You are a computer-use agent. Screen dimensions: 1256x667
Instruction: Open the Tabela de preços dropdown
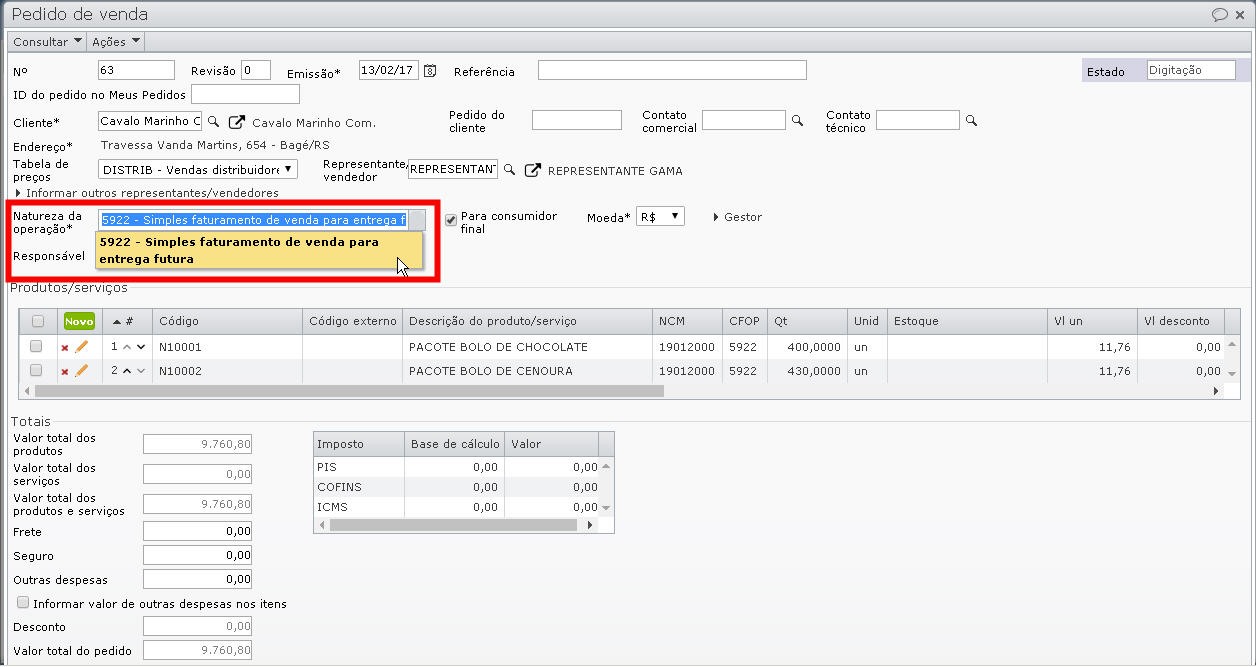click(198, 170)
